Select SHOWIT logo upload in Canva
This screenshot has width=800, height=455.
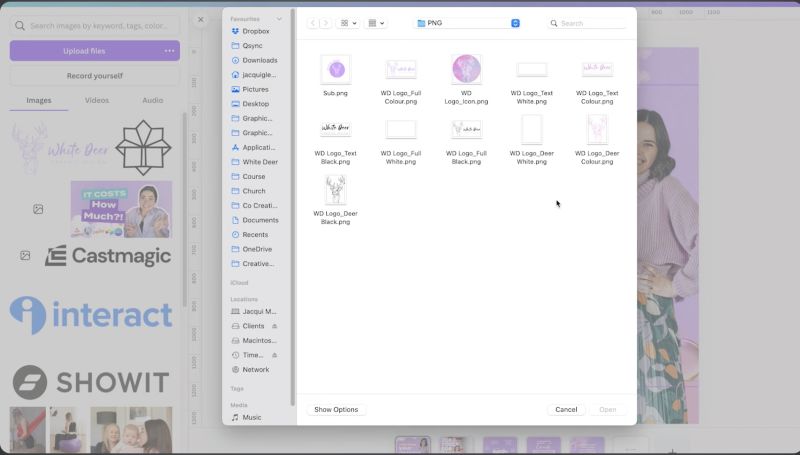[x=91, y=382]
